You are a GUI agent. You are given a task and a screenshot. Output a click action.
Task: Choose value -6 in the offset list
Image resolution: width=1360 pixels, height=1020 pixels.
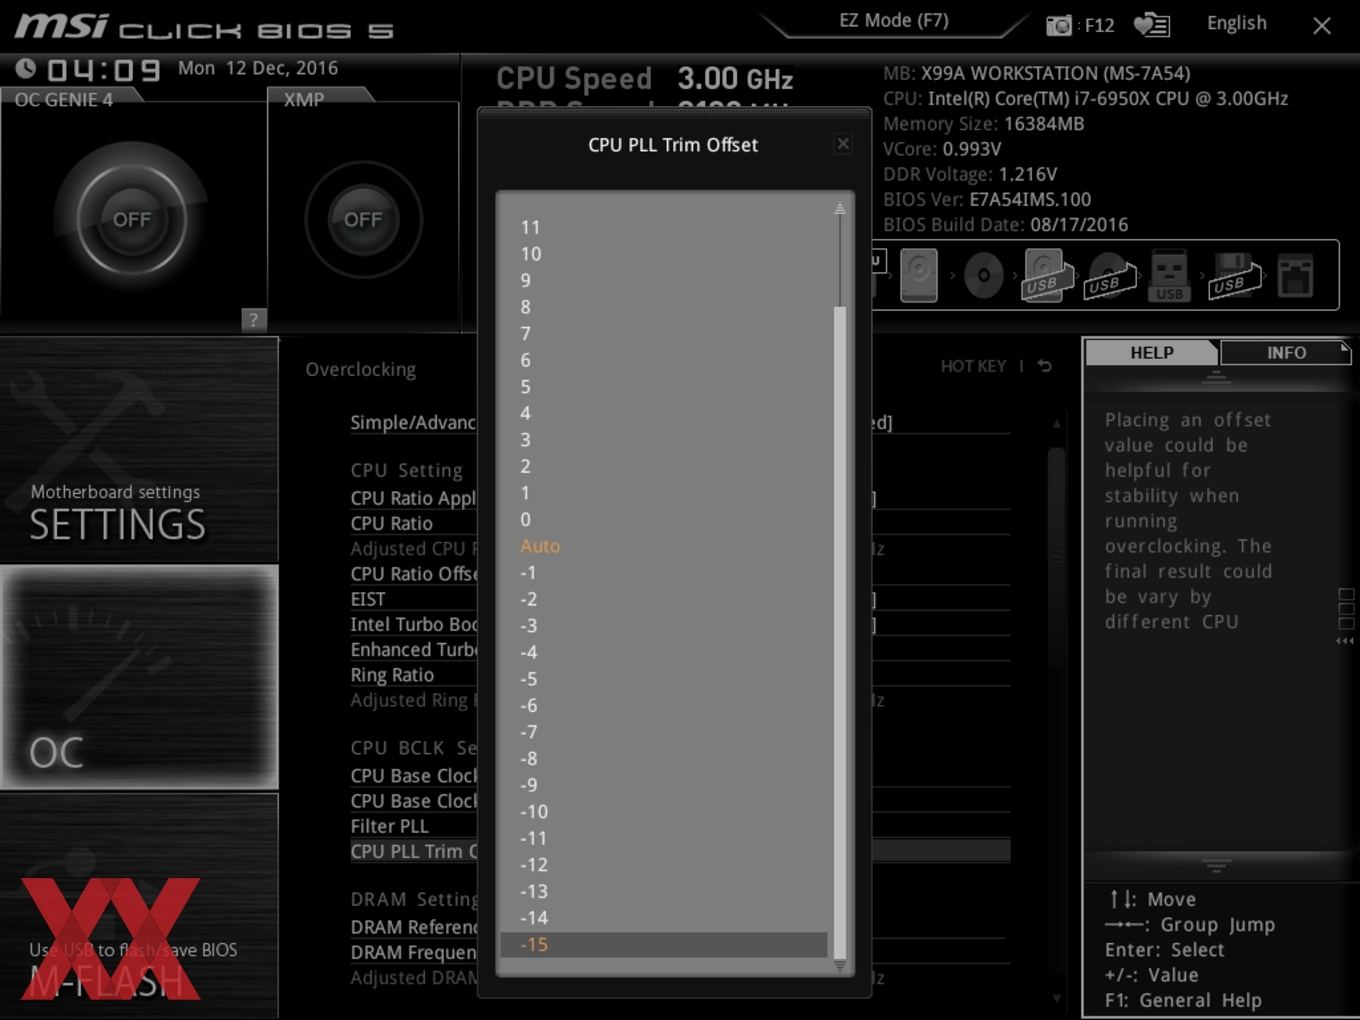point(663,705)
